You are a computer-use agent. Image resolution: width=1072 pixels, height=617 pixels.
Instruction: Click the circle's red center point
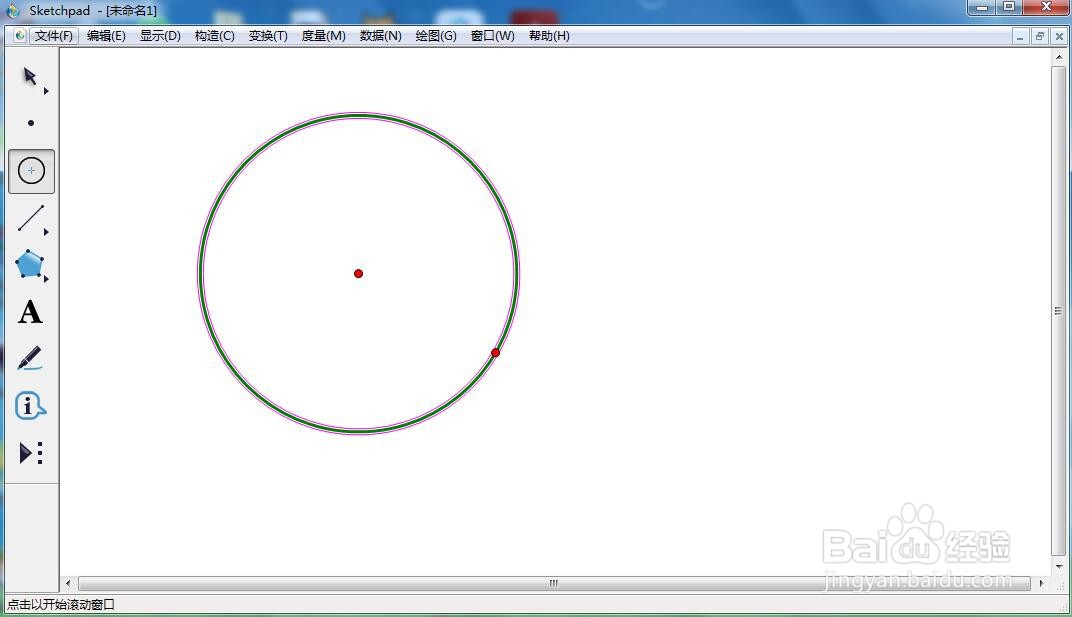coord(358,274)
